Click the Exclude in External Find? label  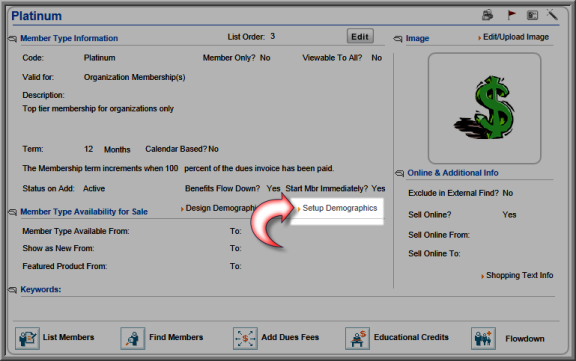(x=454, y=193)
